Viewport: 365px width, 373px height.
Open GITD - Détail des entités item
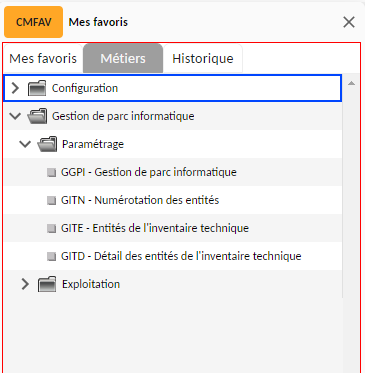click(181, 256)
